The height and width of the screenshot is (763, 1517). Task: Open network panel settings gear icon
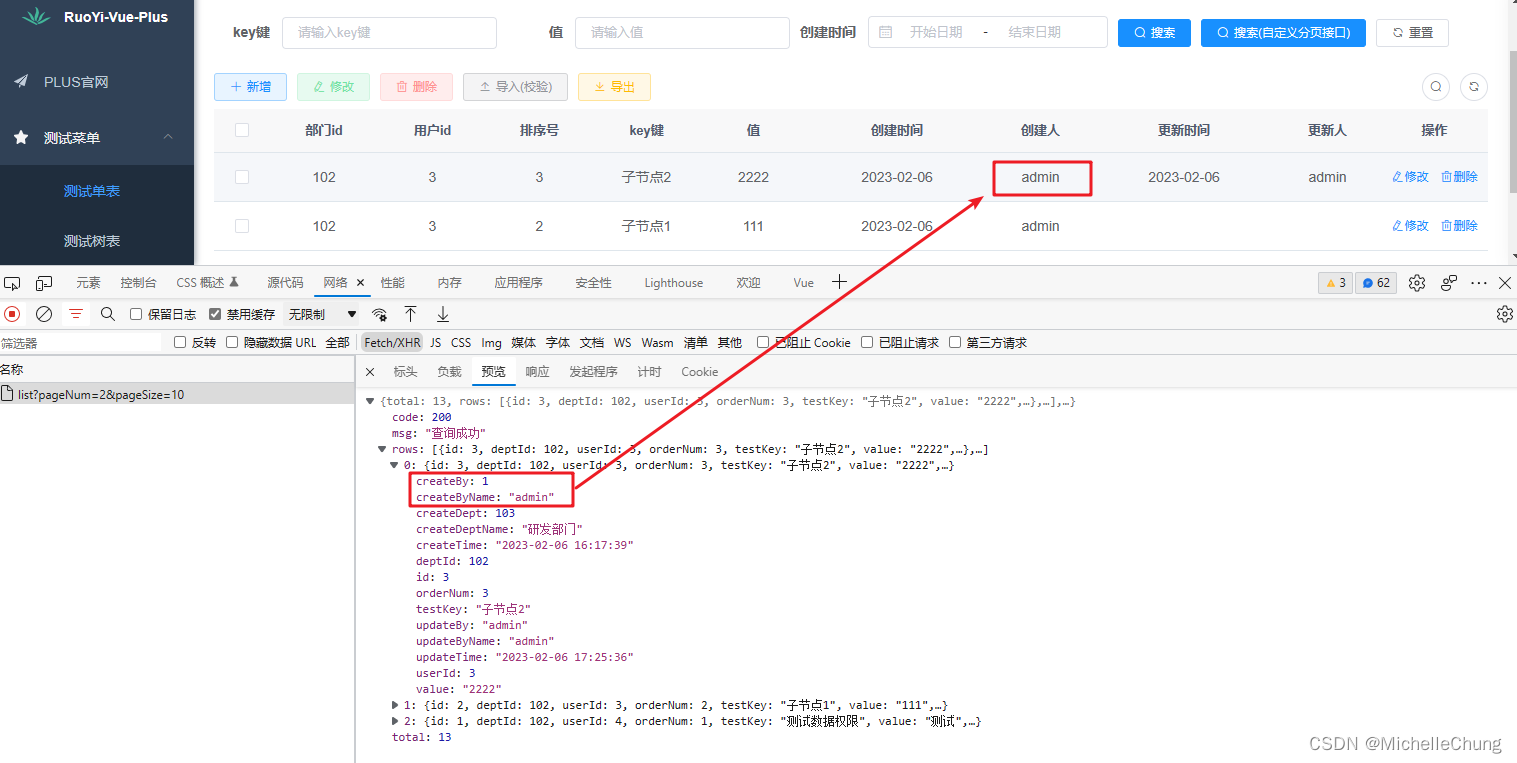pos(1504,314)
